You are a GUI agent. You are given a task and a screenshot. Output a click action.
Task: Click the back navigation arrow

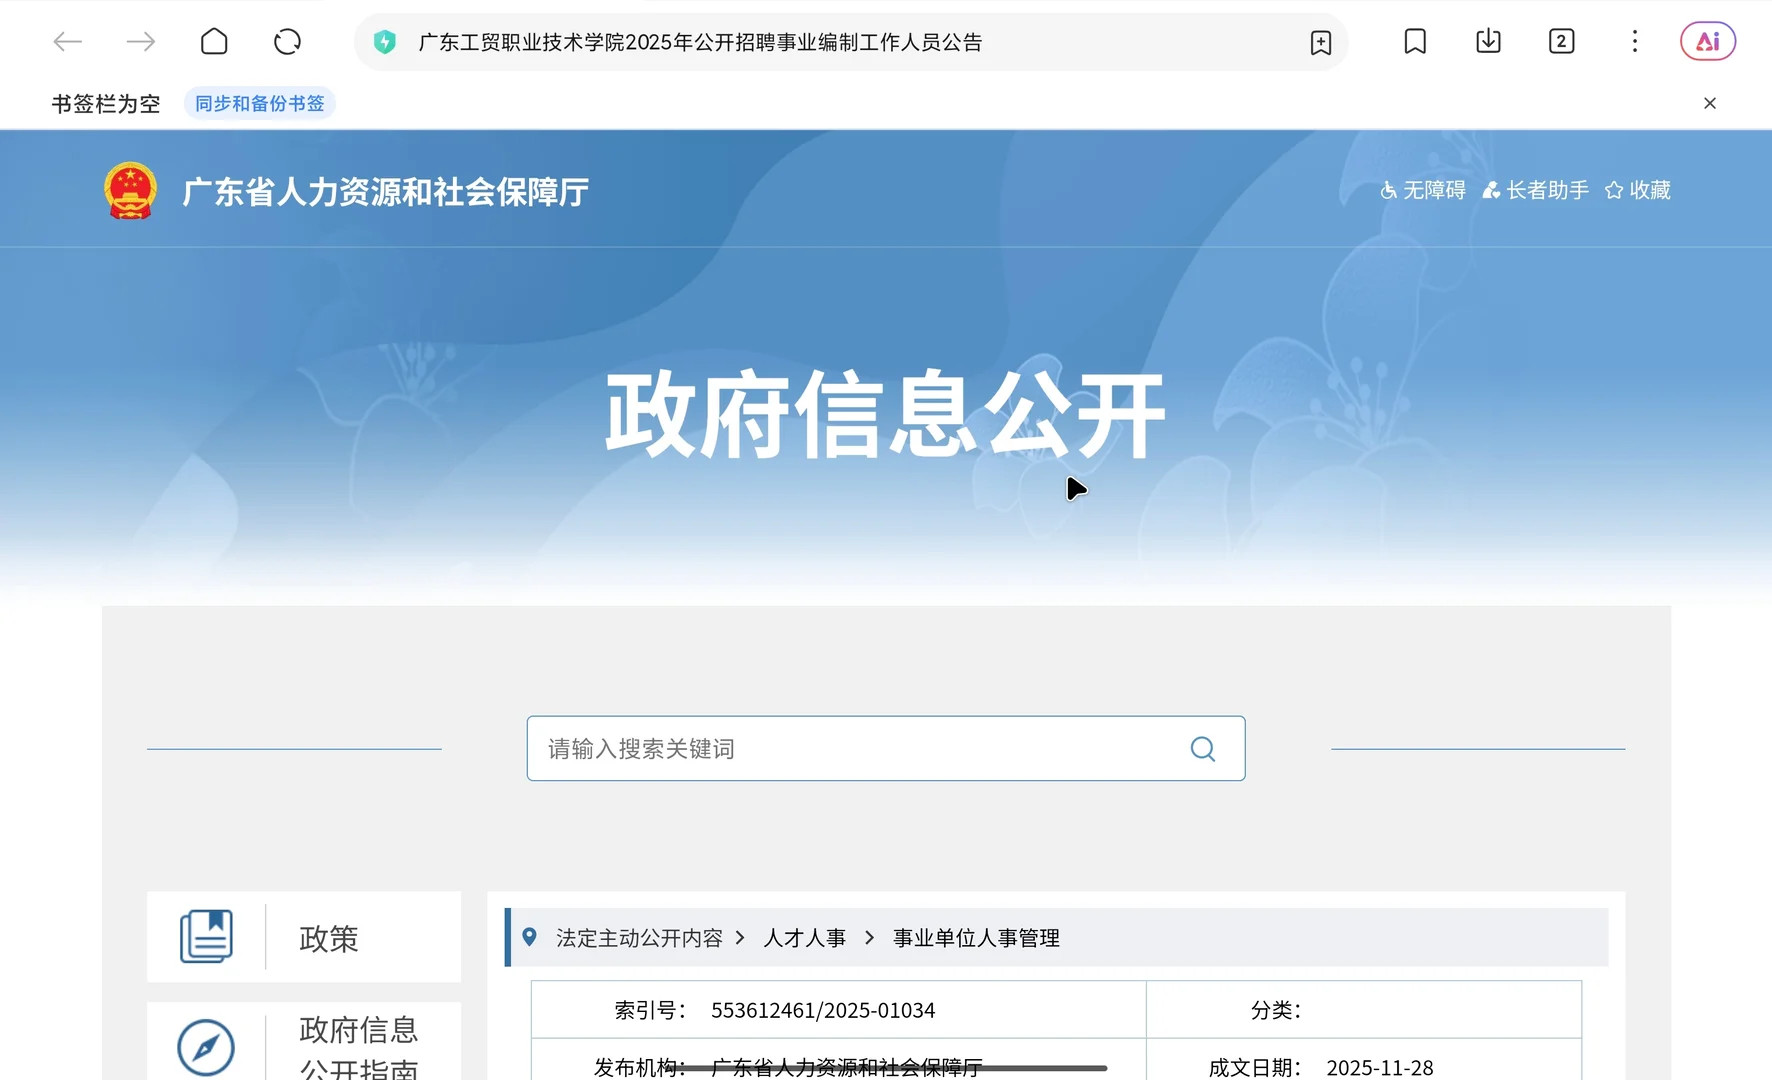[x=68, y=41]
